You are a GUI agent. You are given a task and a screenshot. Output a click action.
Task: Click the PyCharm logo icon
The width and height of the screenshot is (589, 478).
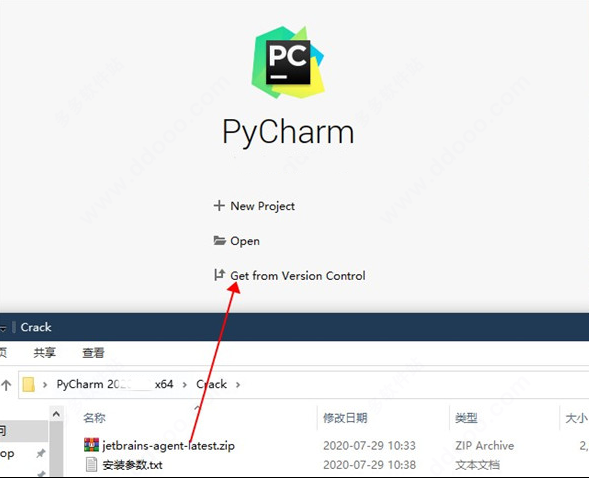click(288, 62)
